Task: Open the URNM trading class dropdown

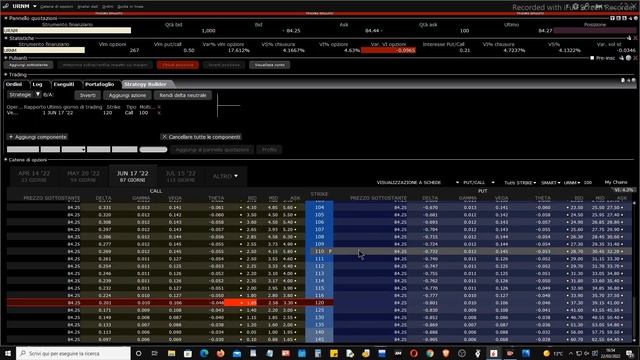Action: point(572,182)
